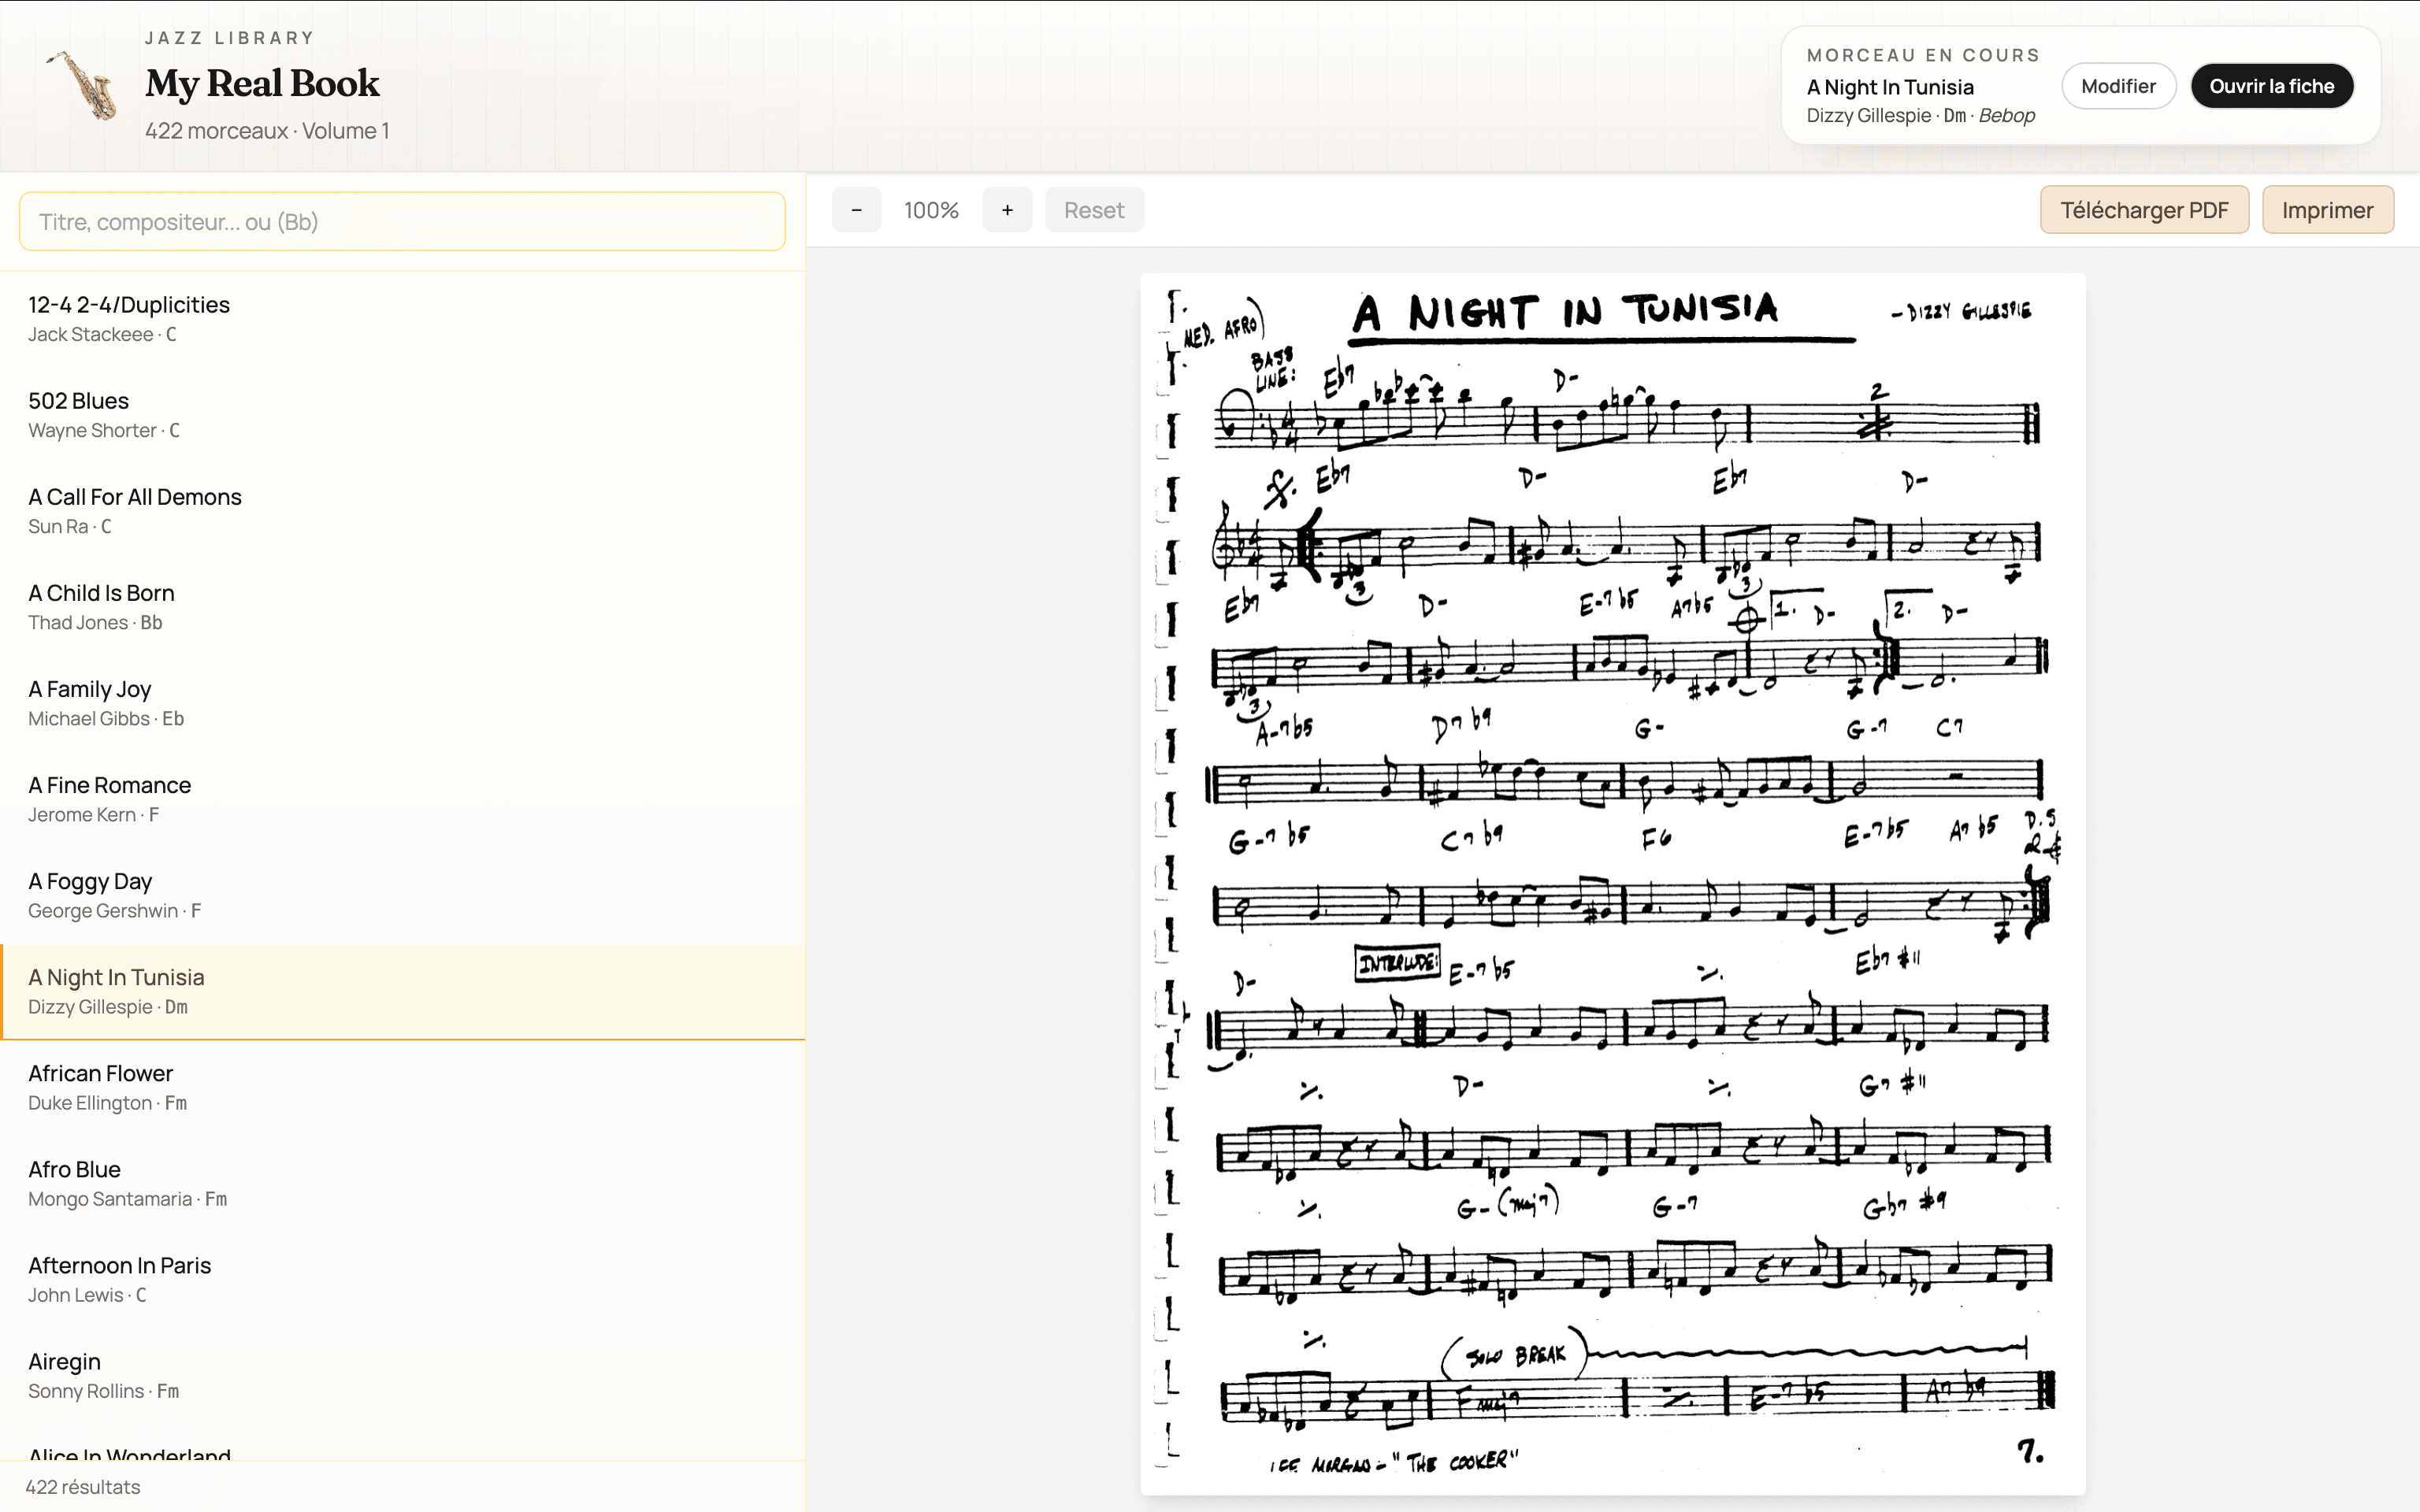Reset the sheet zoom level
The image size is (2420, 1512).
click(1094, 210)
